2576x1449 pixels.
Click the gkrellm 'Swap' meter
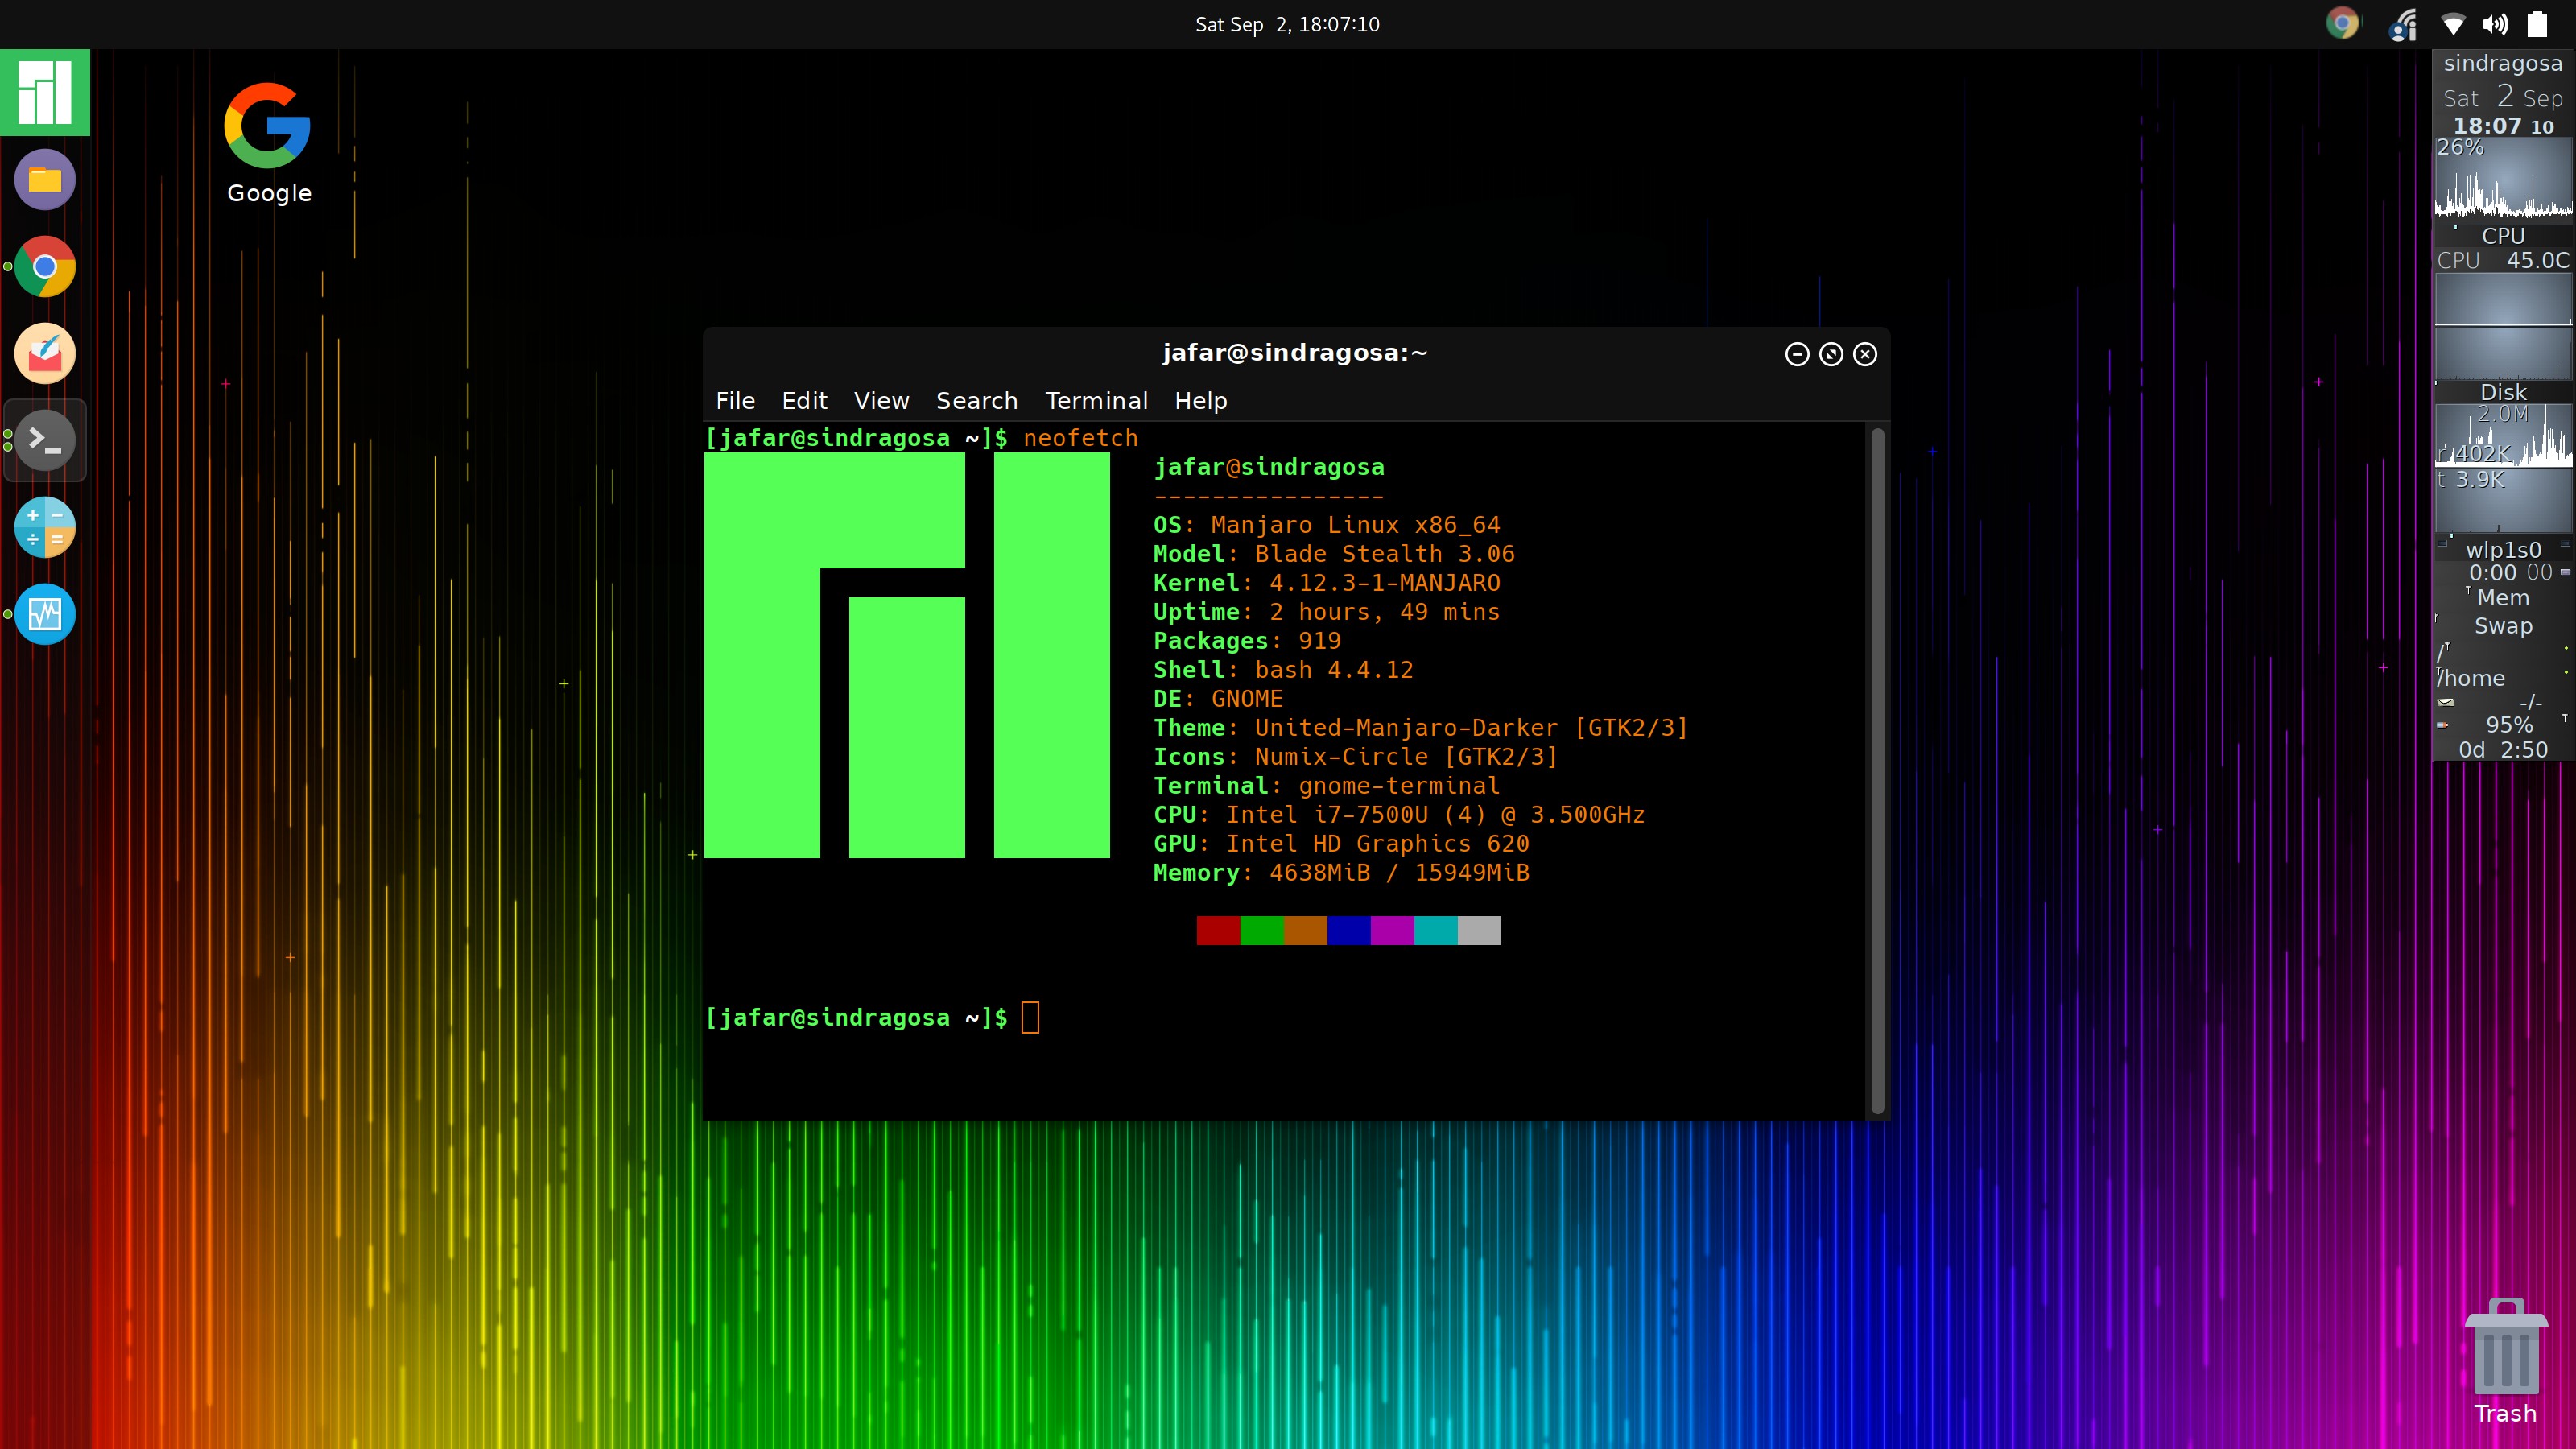click(x=2503, y=626)
